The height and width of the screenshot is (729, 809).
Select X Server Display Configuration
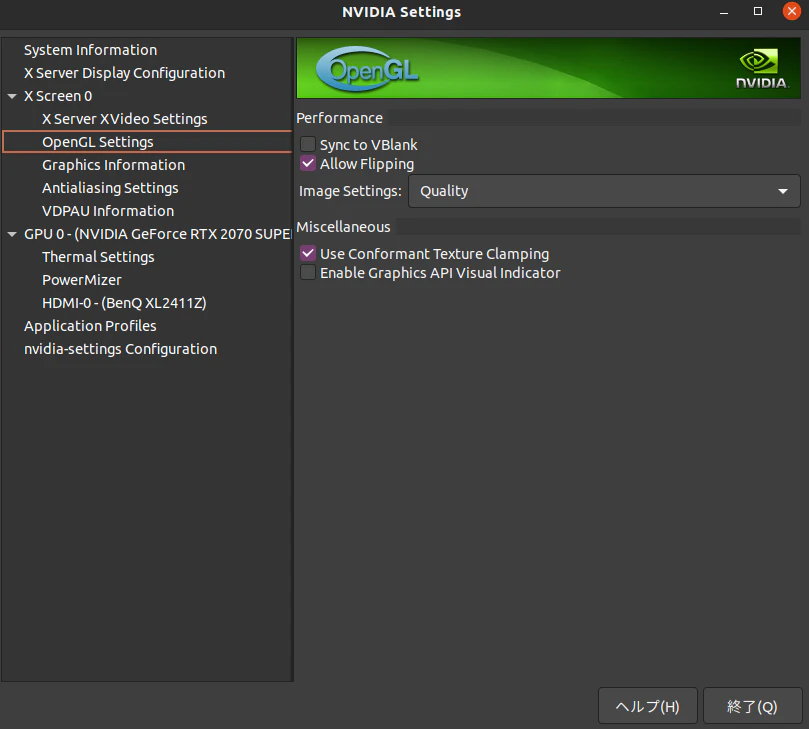[124, 73]
